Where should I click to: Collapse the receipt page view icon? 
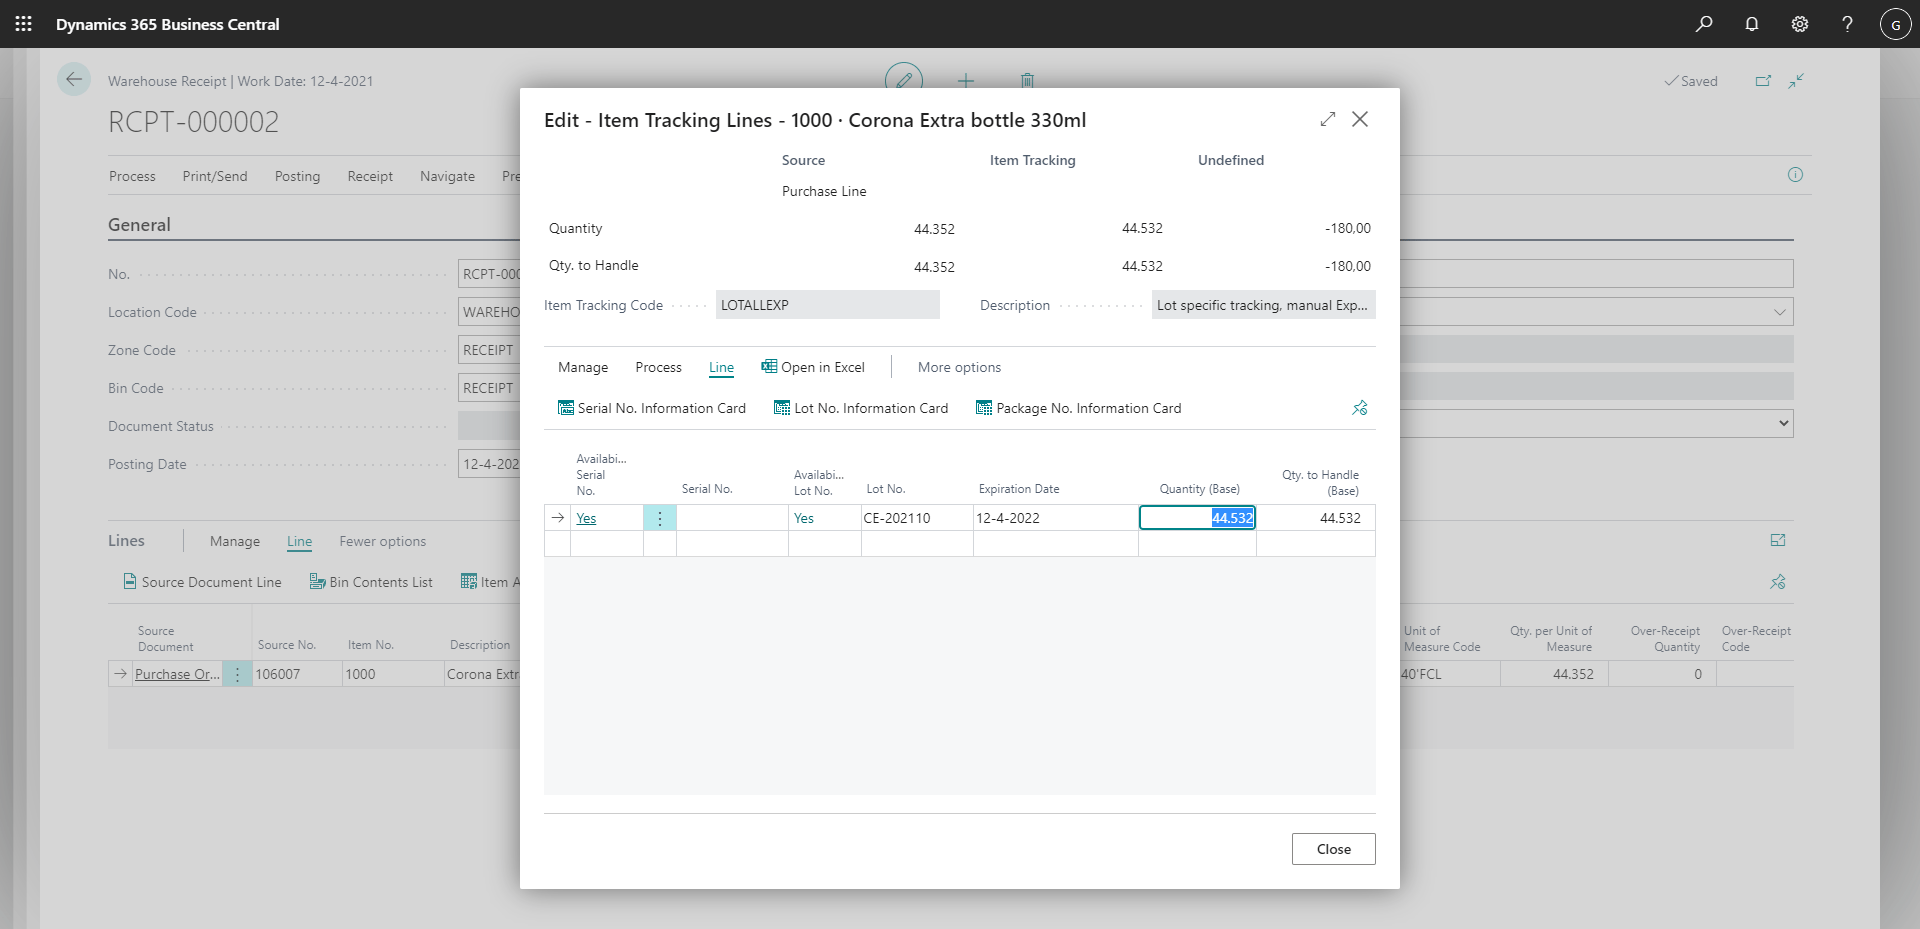1796,81
